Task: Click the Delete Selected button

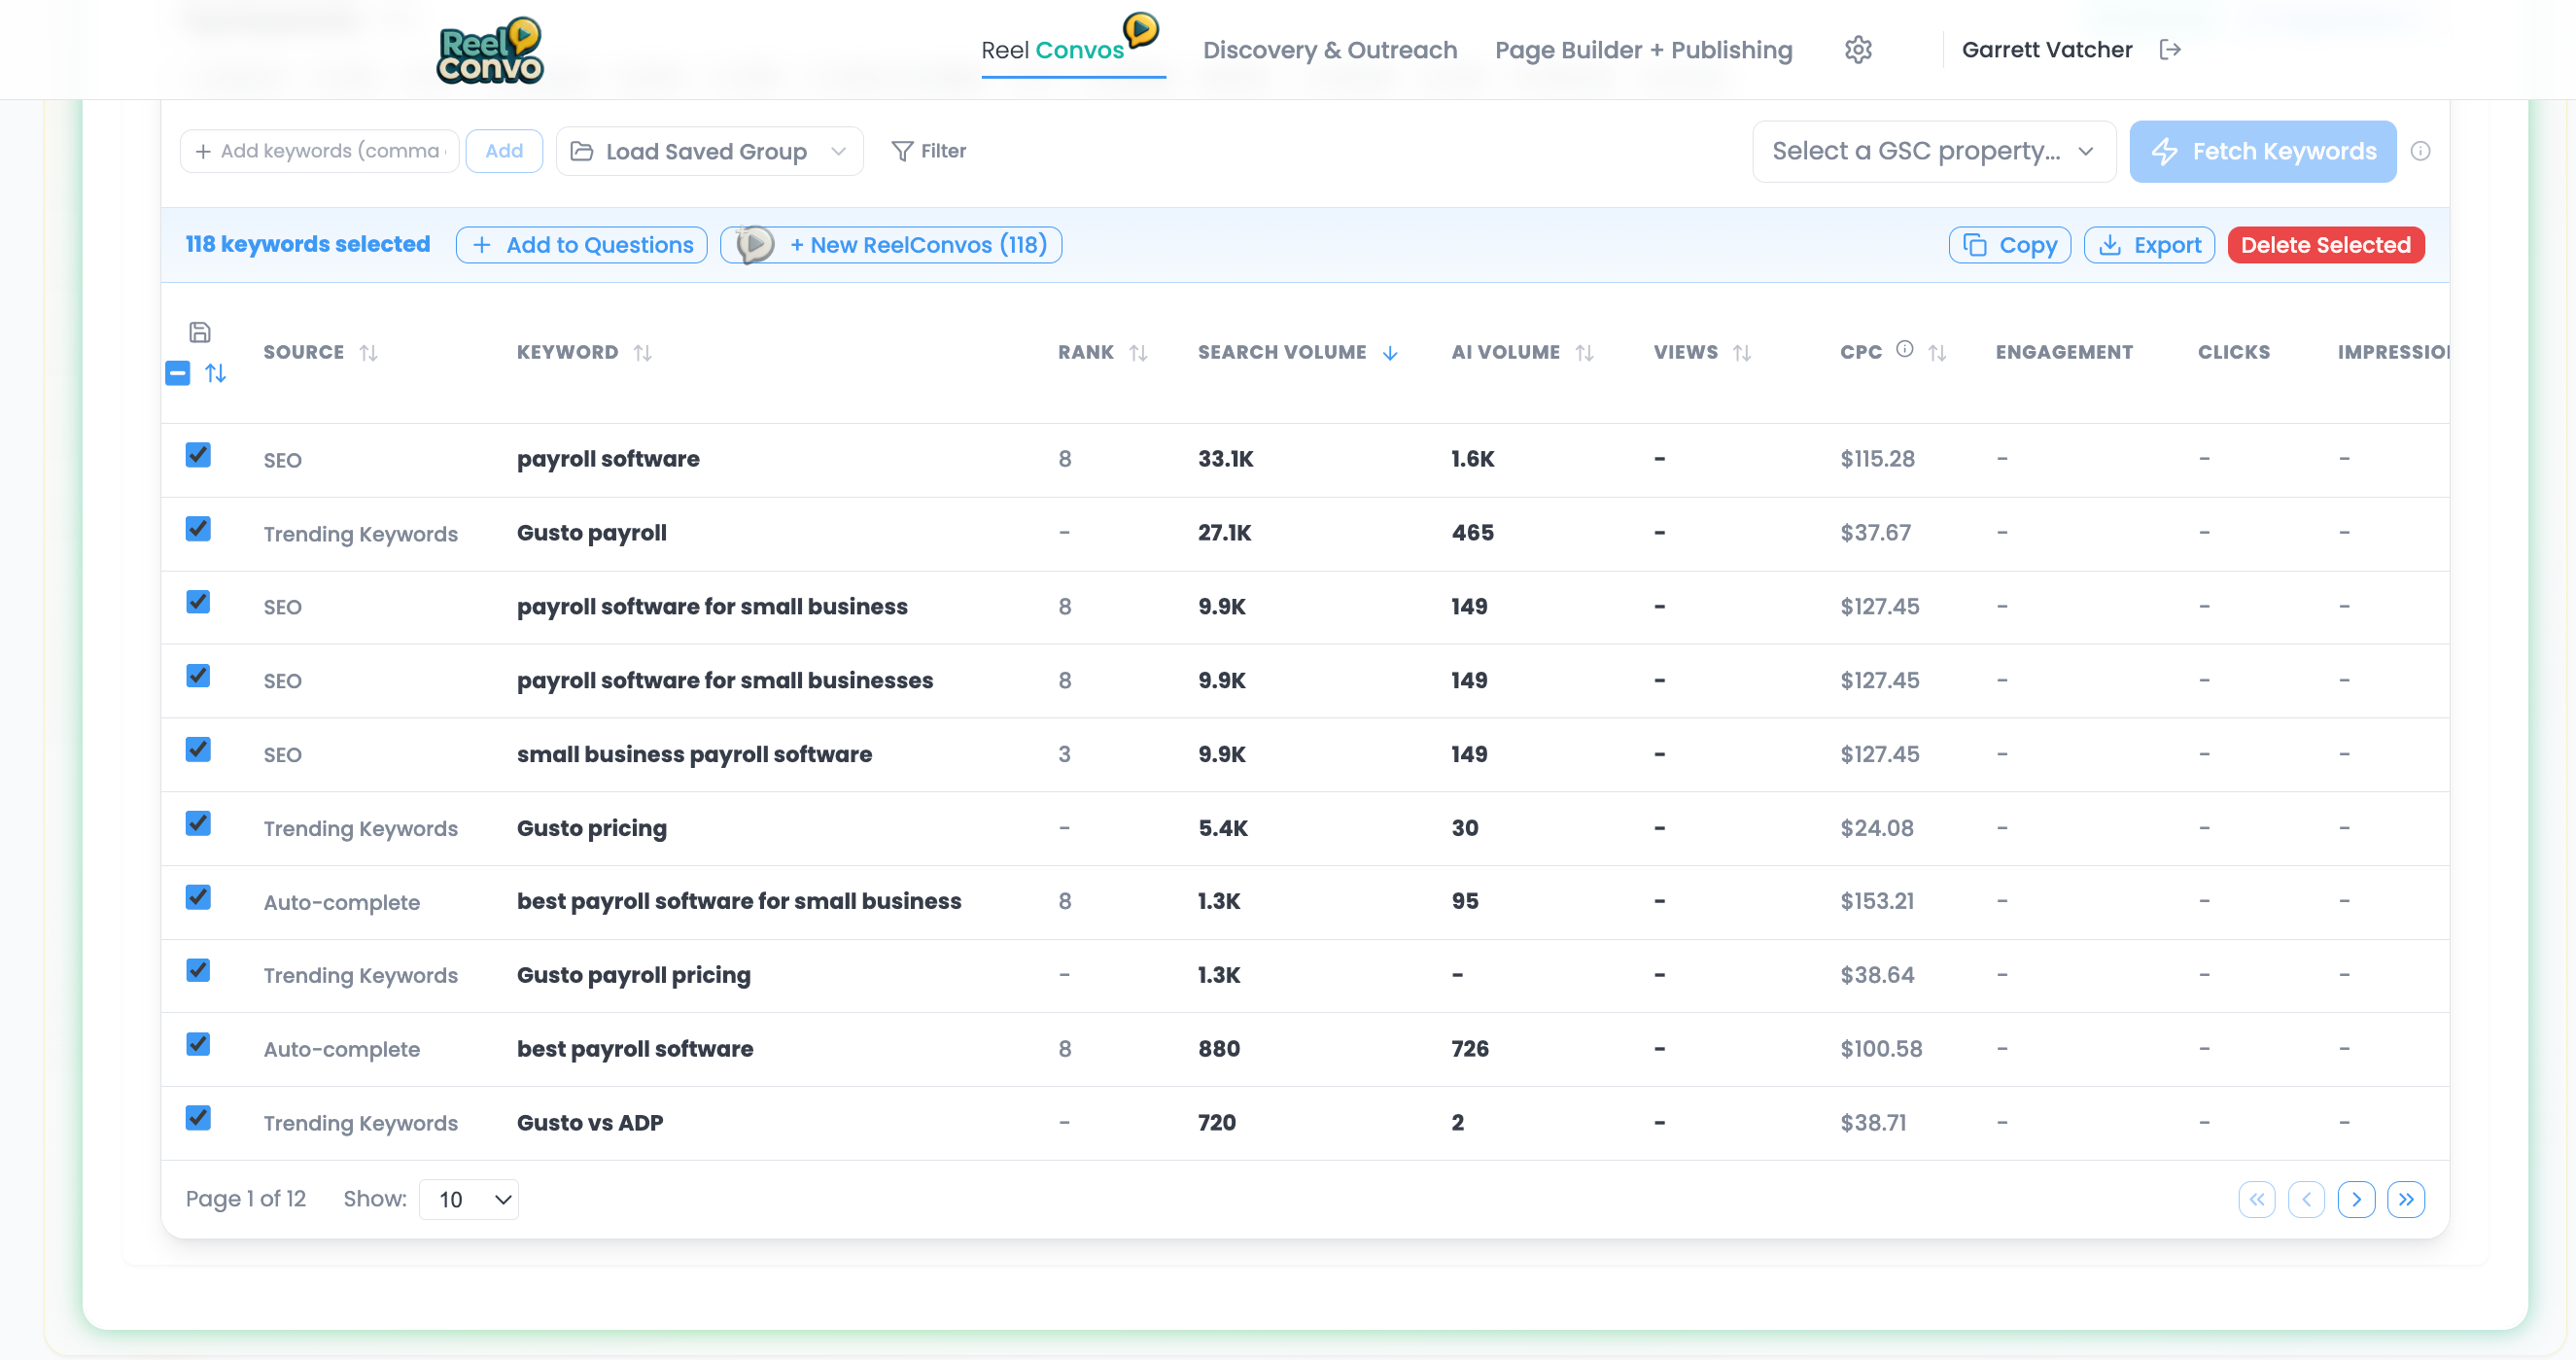Action: coord(2325,245)
